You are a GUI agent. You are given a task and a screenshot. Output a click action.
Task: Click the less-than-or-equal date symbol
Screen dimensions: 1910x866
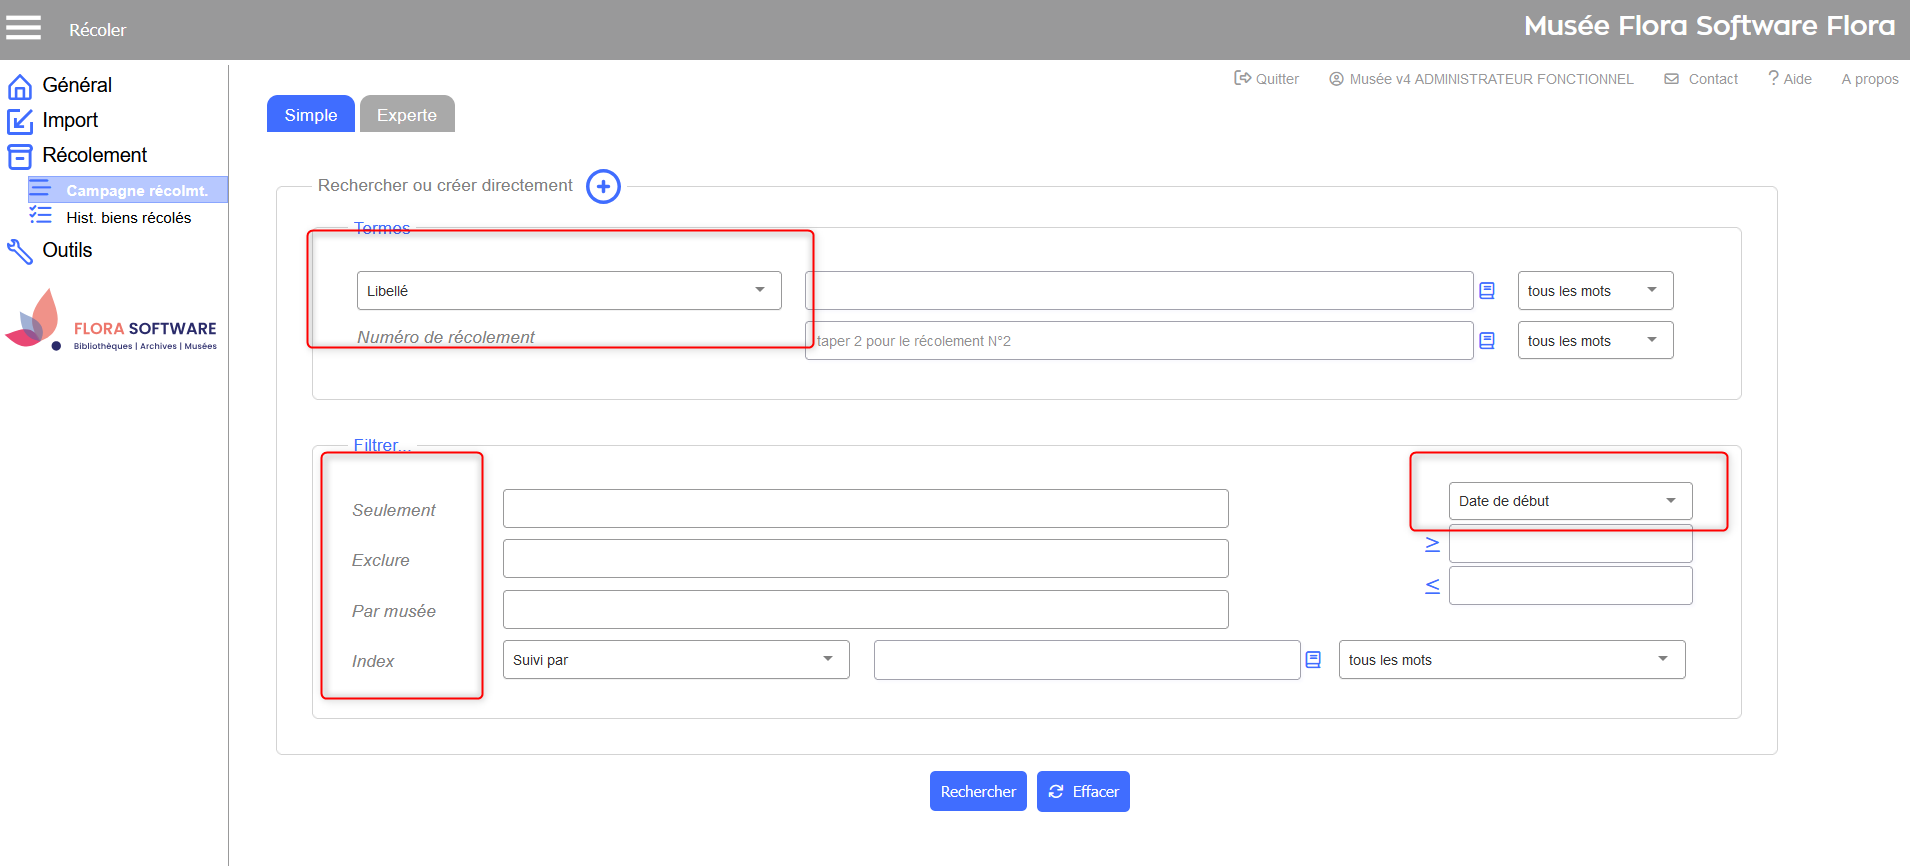1432,586
